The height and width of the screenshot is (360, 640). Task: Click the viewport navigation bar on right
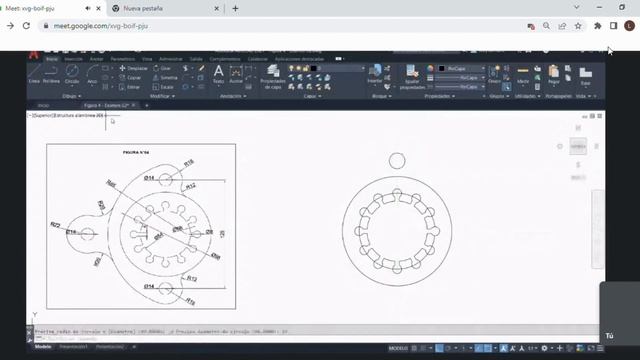pos(598,229)
